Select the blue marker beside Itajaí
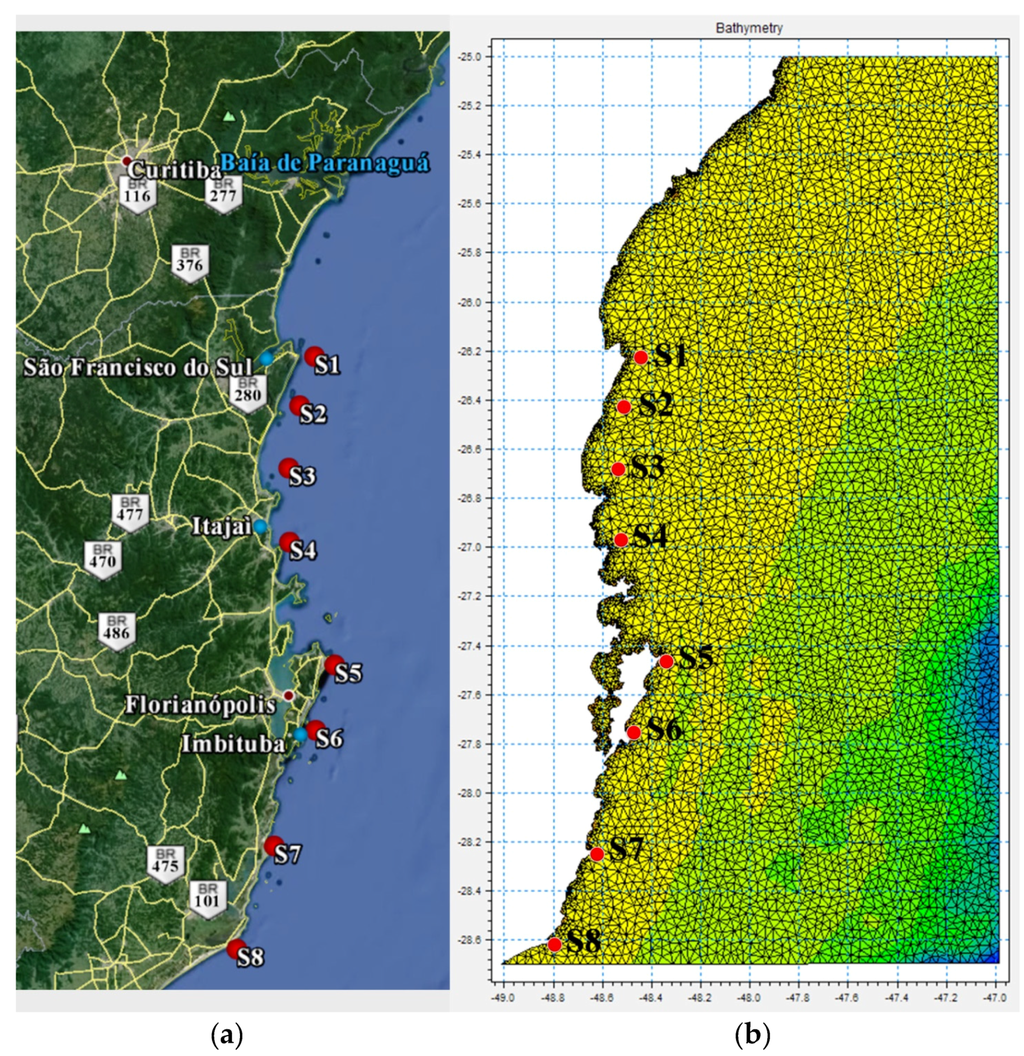1024x1056 pixels. click(260, 526)
